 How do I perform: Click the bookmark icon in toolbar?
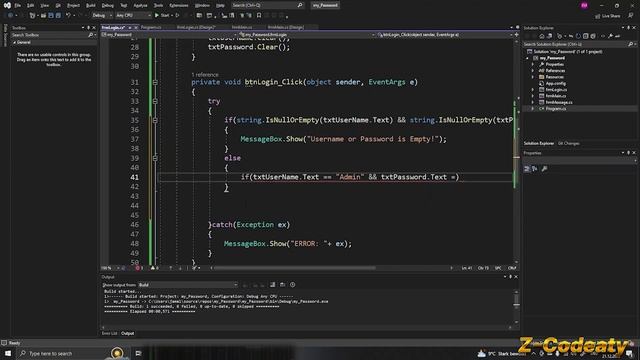coord(259,16)
